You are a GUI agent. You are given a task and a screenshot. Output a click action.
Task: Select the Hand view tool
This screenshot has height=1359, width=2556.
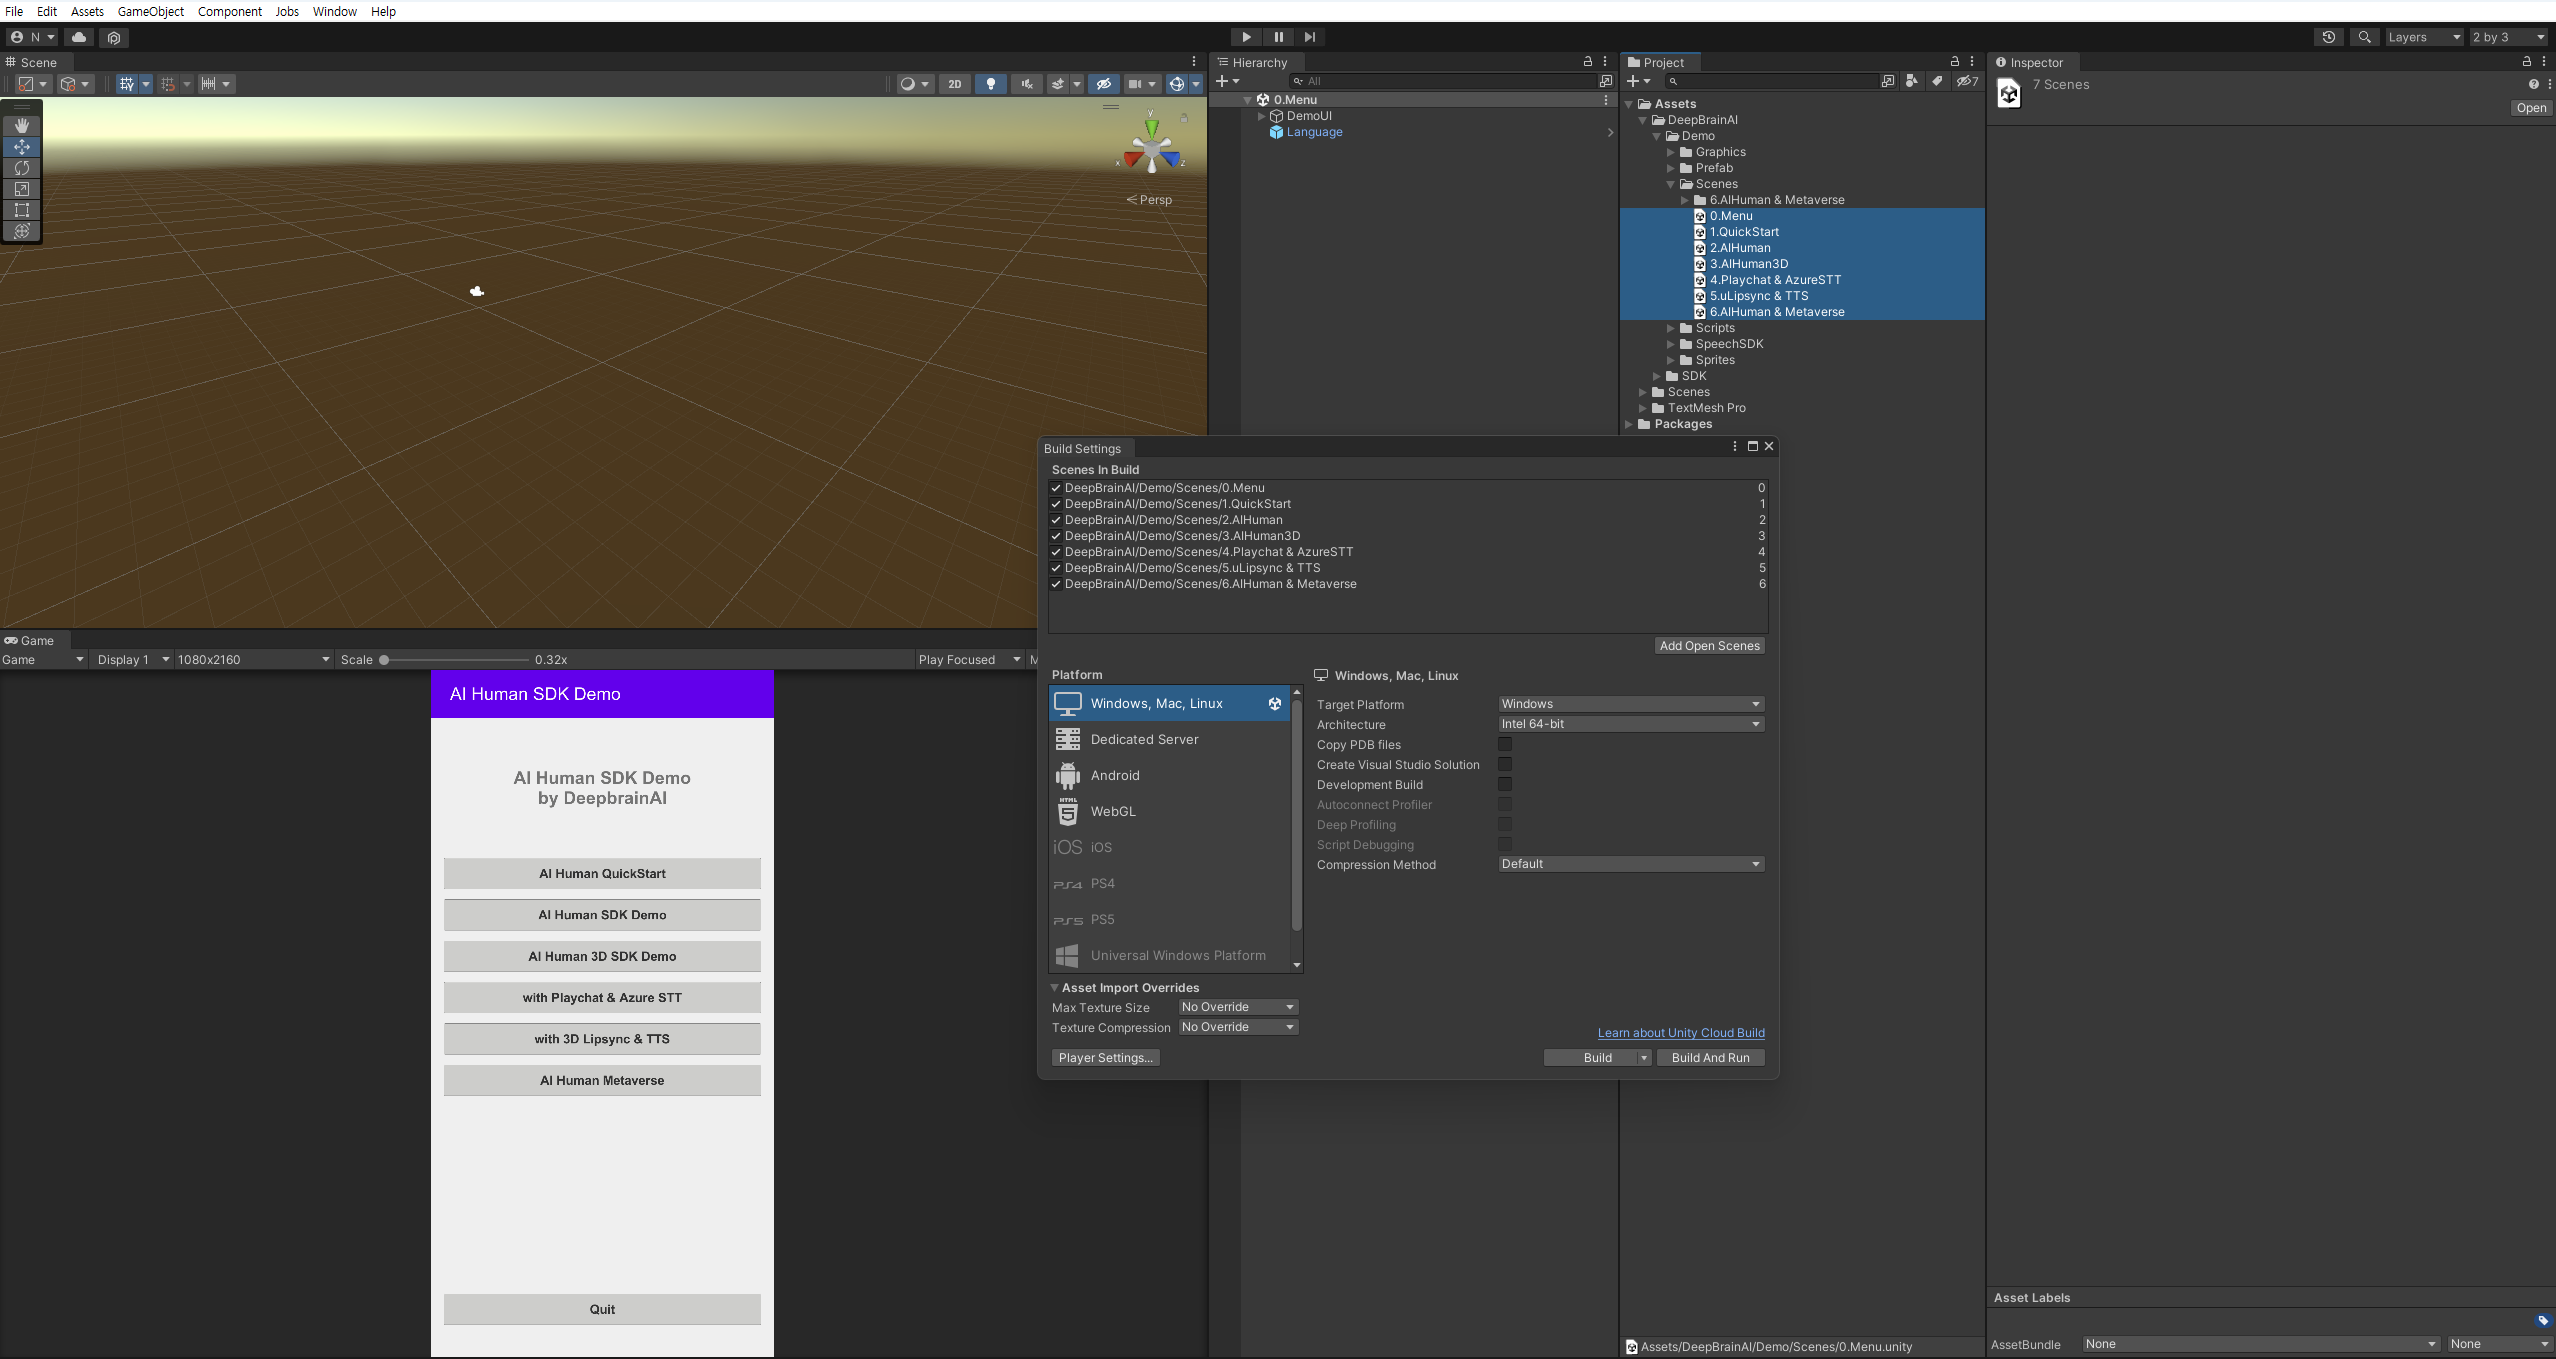click(22, 126)
